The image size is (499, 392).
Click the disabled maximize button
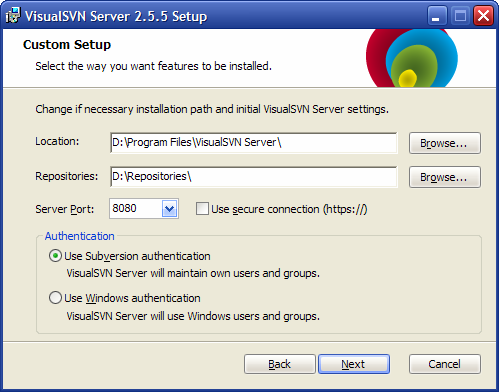click(460, 15)
